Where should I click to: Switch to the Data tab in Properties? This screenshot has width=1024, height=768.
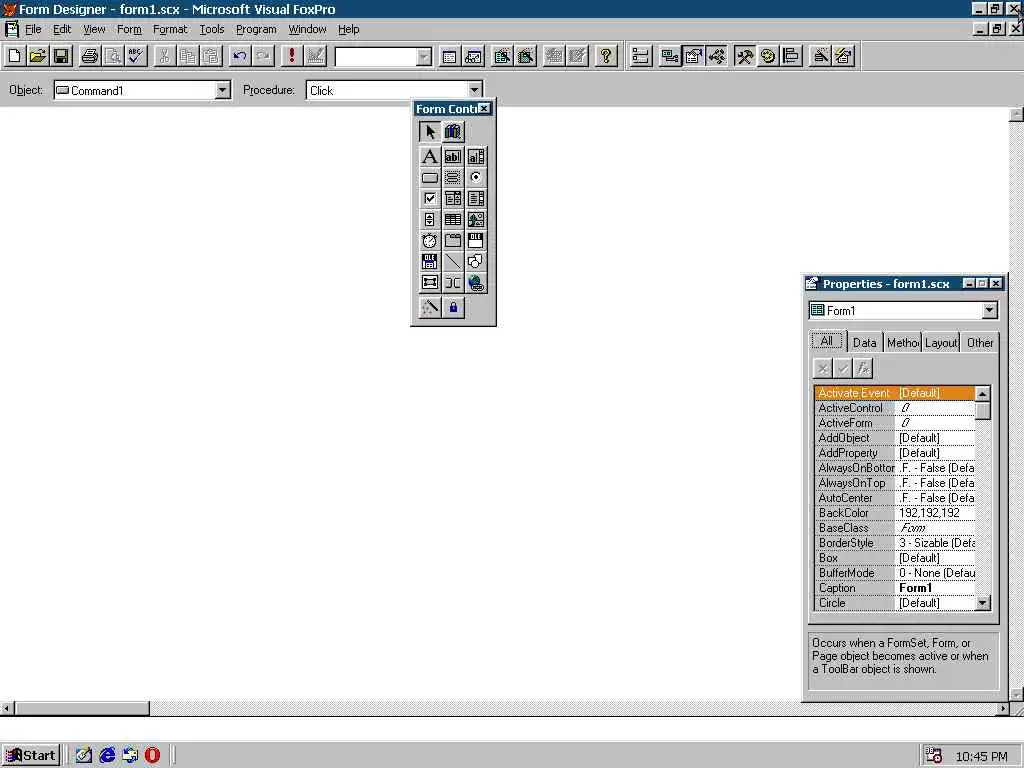click(x=865, y=343)
